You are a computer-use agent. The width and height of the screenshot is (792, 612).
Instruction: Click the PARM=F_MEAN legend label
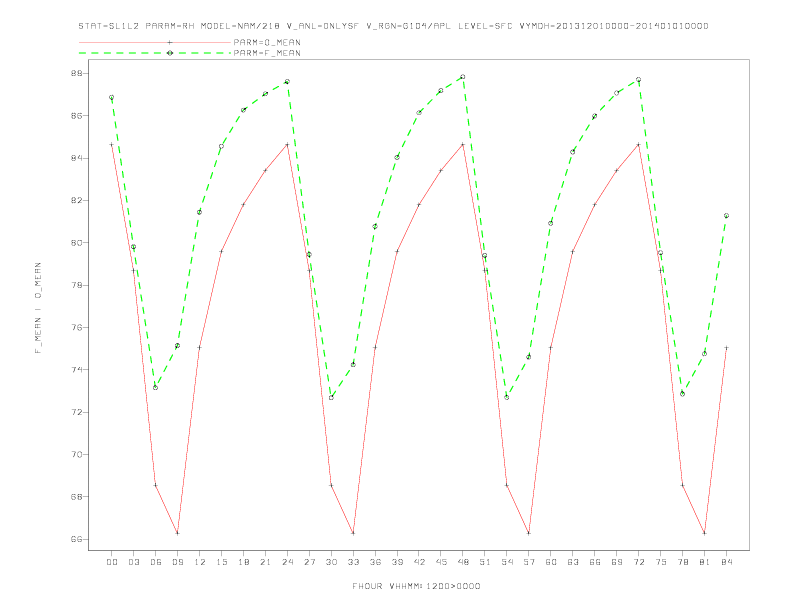pos(267,53)
